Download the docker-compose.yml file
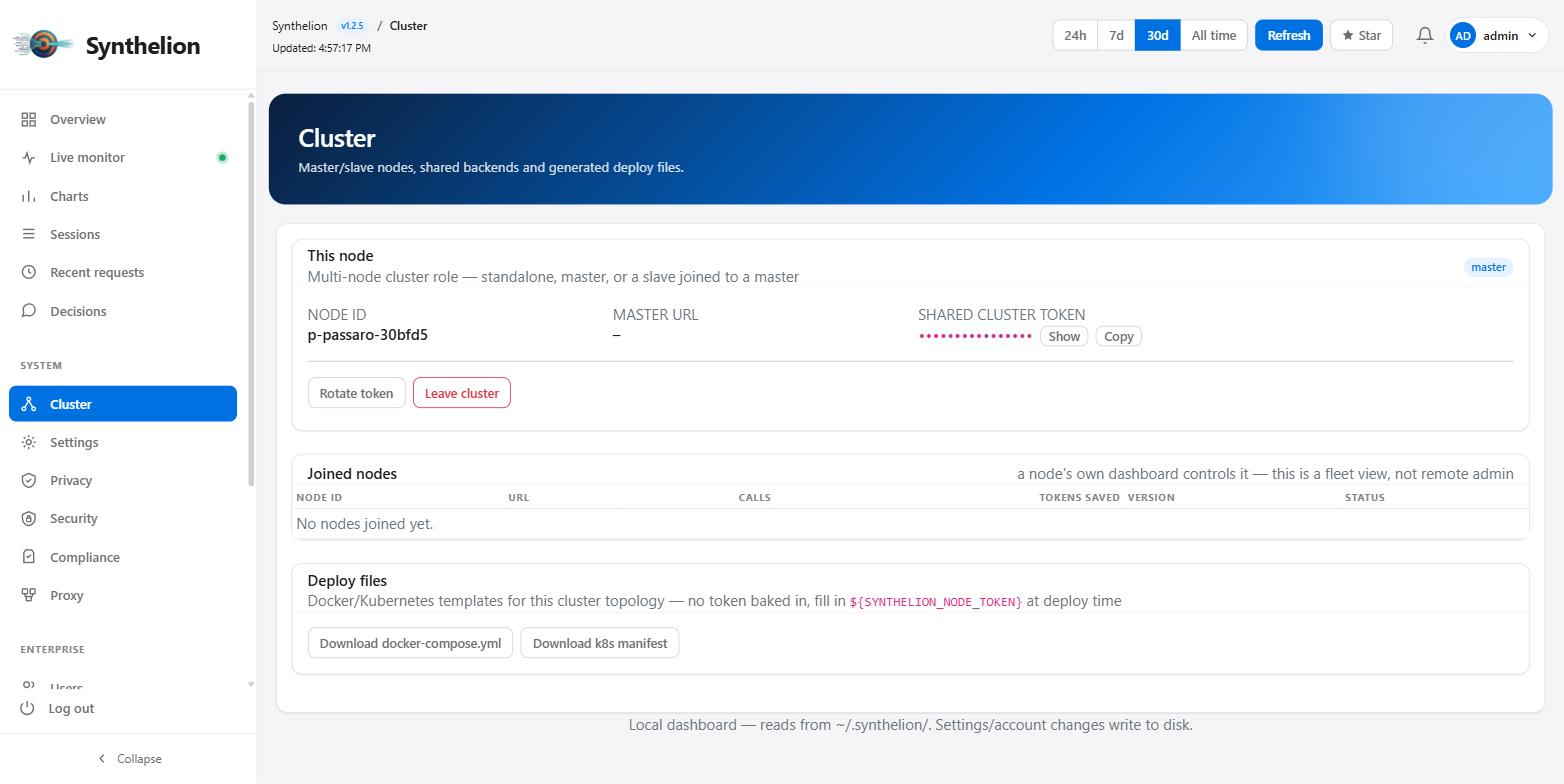1564x784 pixels. (410, 643)
